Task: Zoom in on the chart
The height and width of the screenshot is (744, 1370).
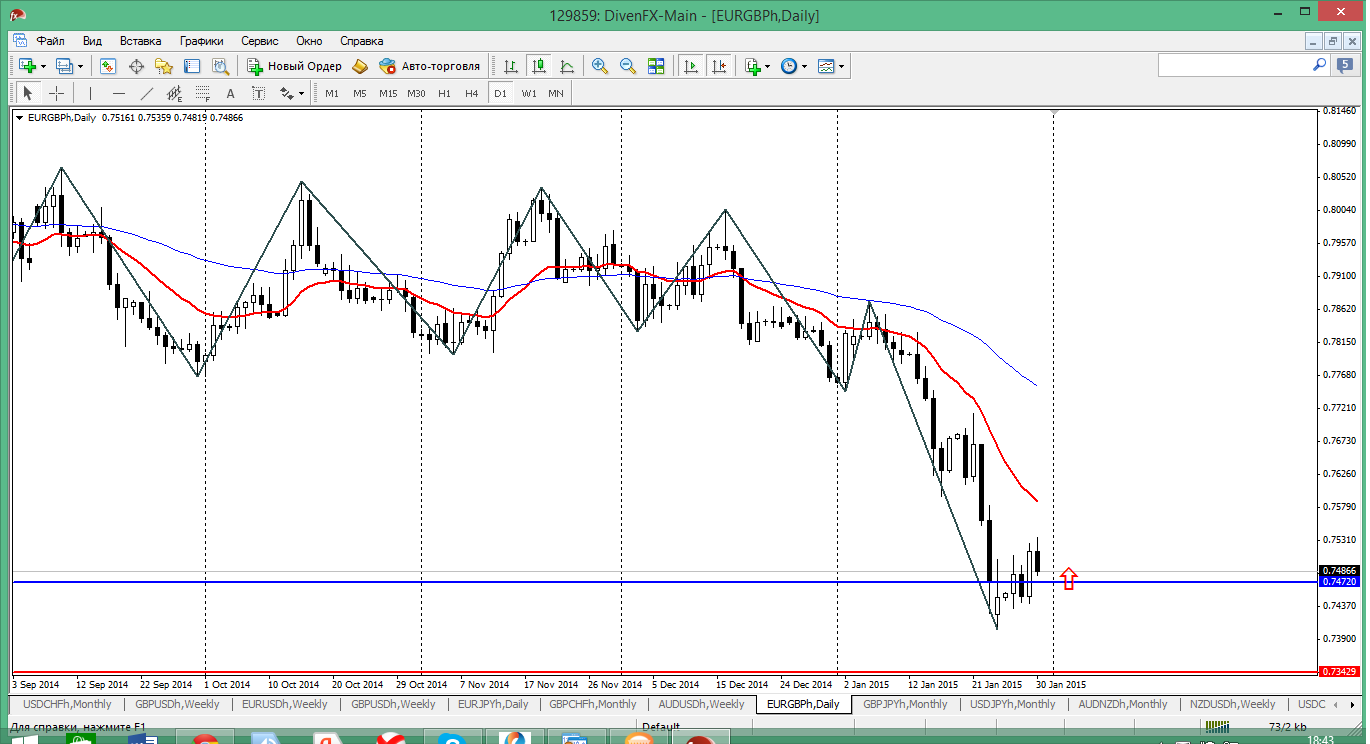Action: pos(600,66)
